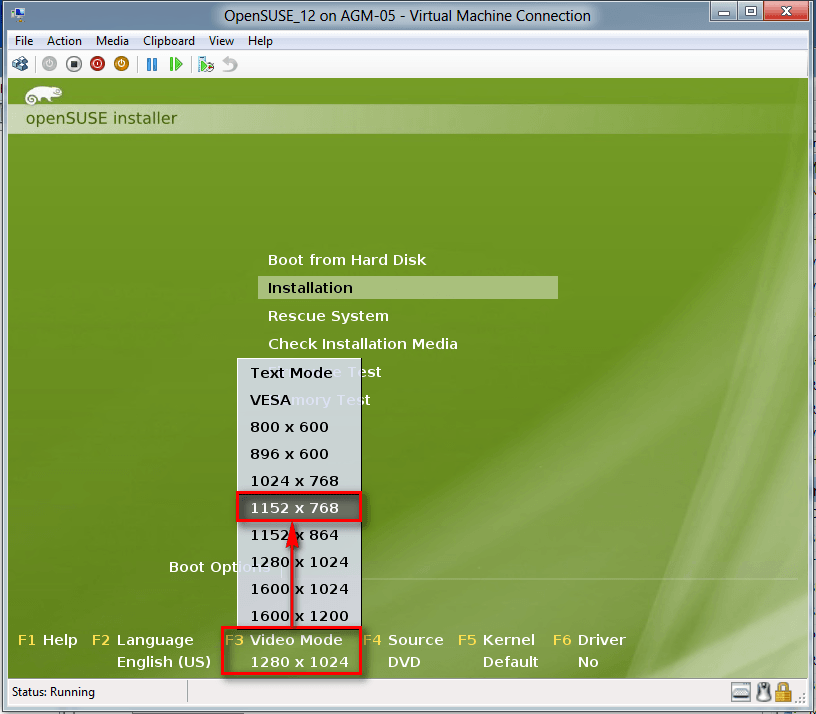Click the Turn Off VM stop icon
The width and height of the screenshot is (816, 714).
(73, 64)
